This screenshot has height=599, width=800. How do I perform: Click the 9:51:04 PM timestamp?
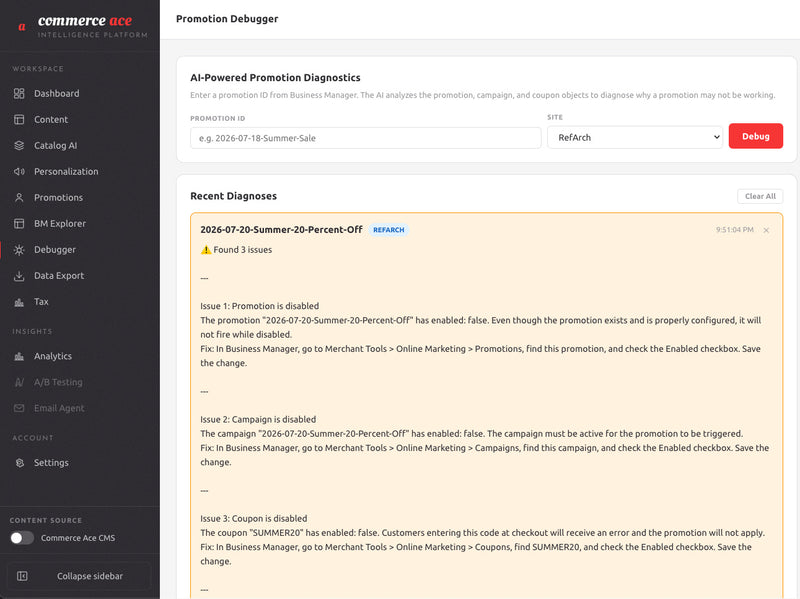[734, 230]
